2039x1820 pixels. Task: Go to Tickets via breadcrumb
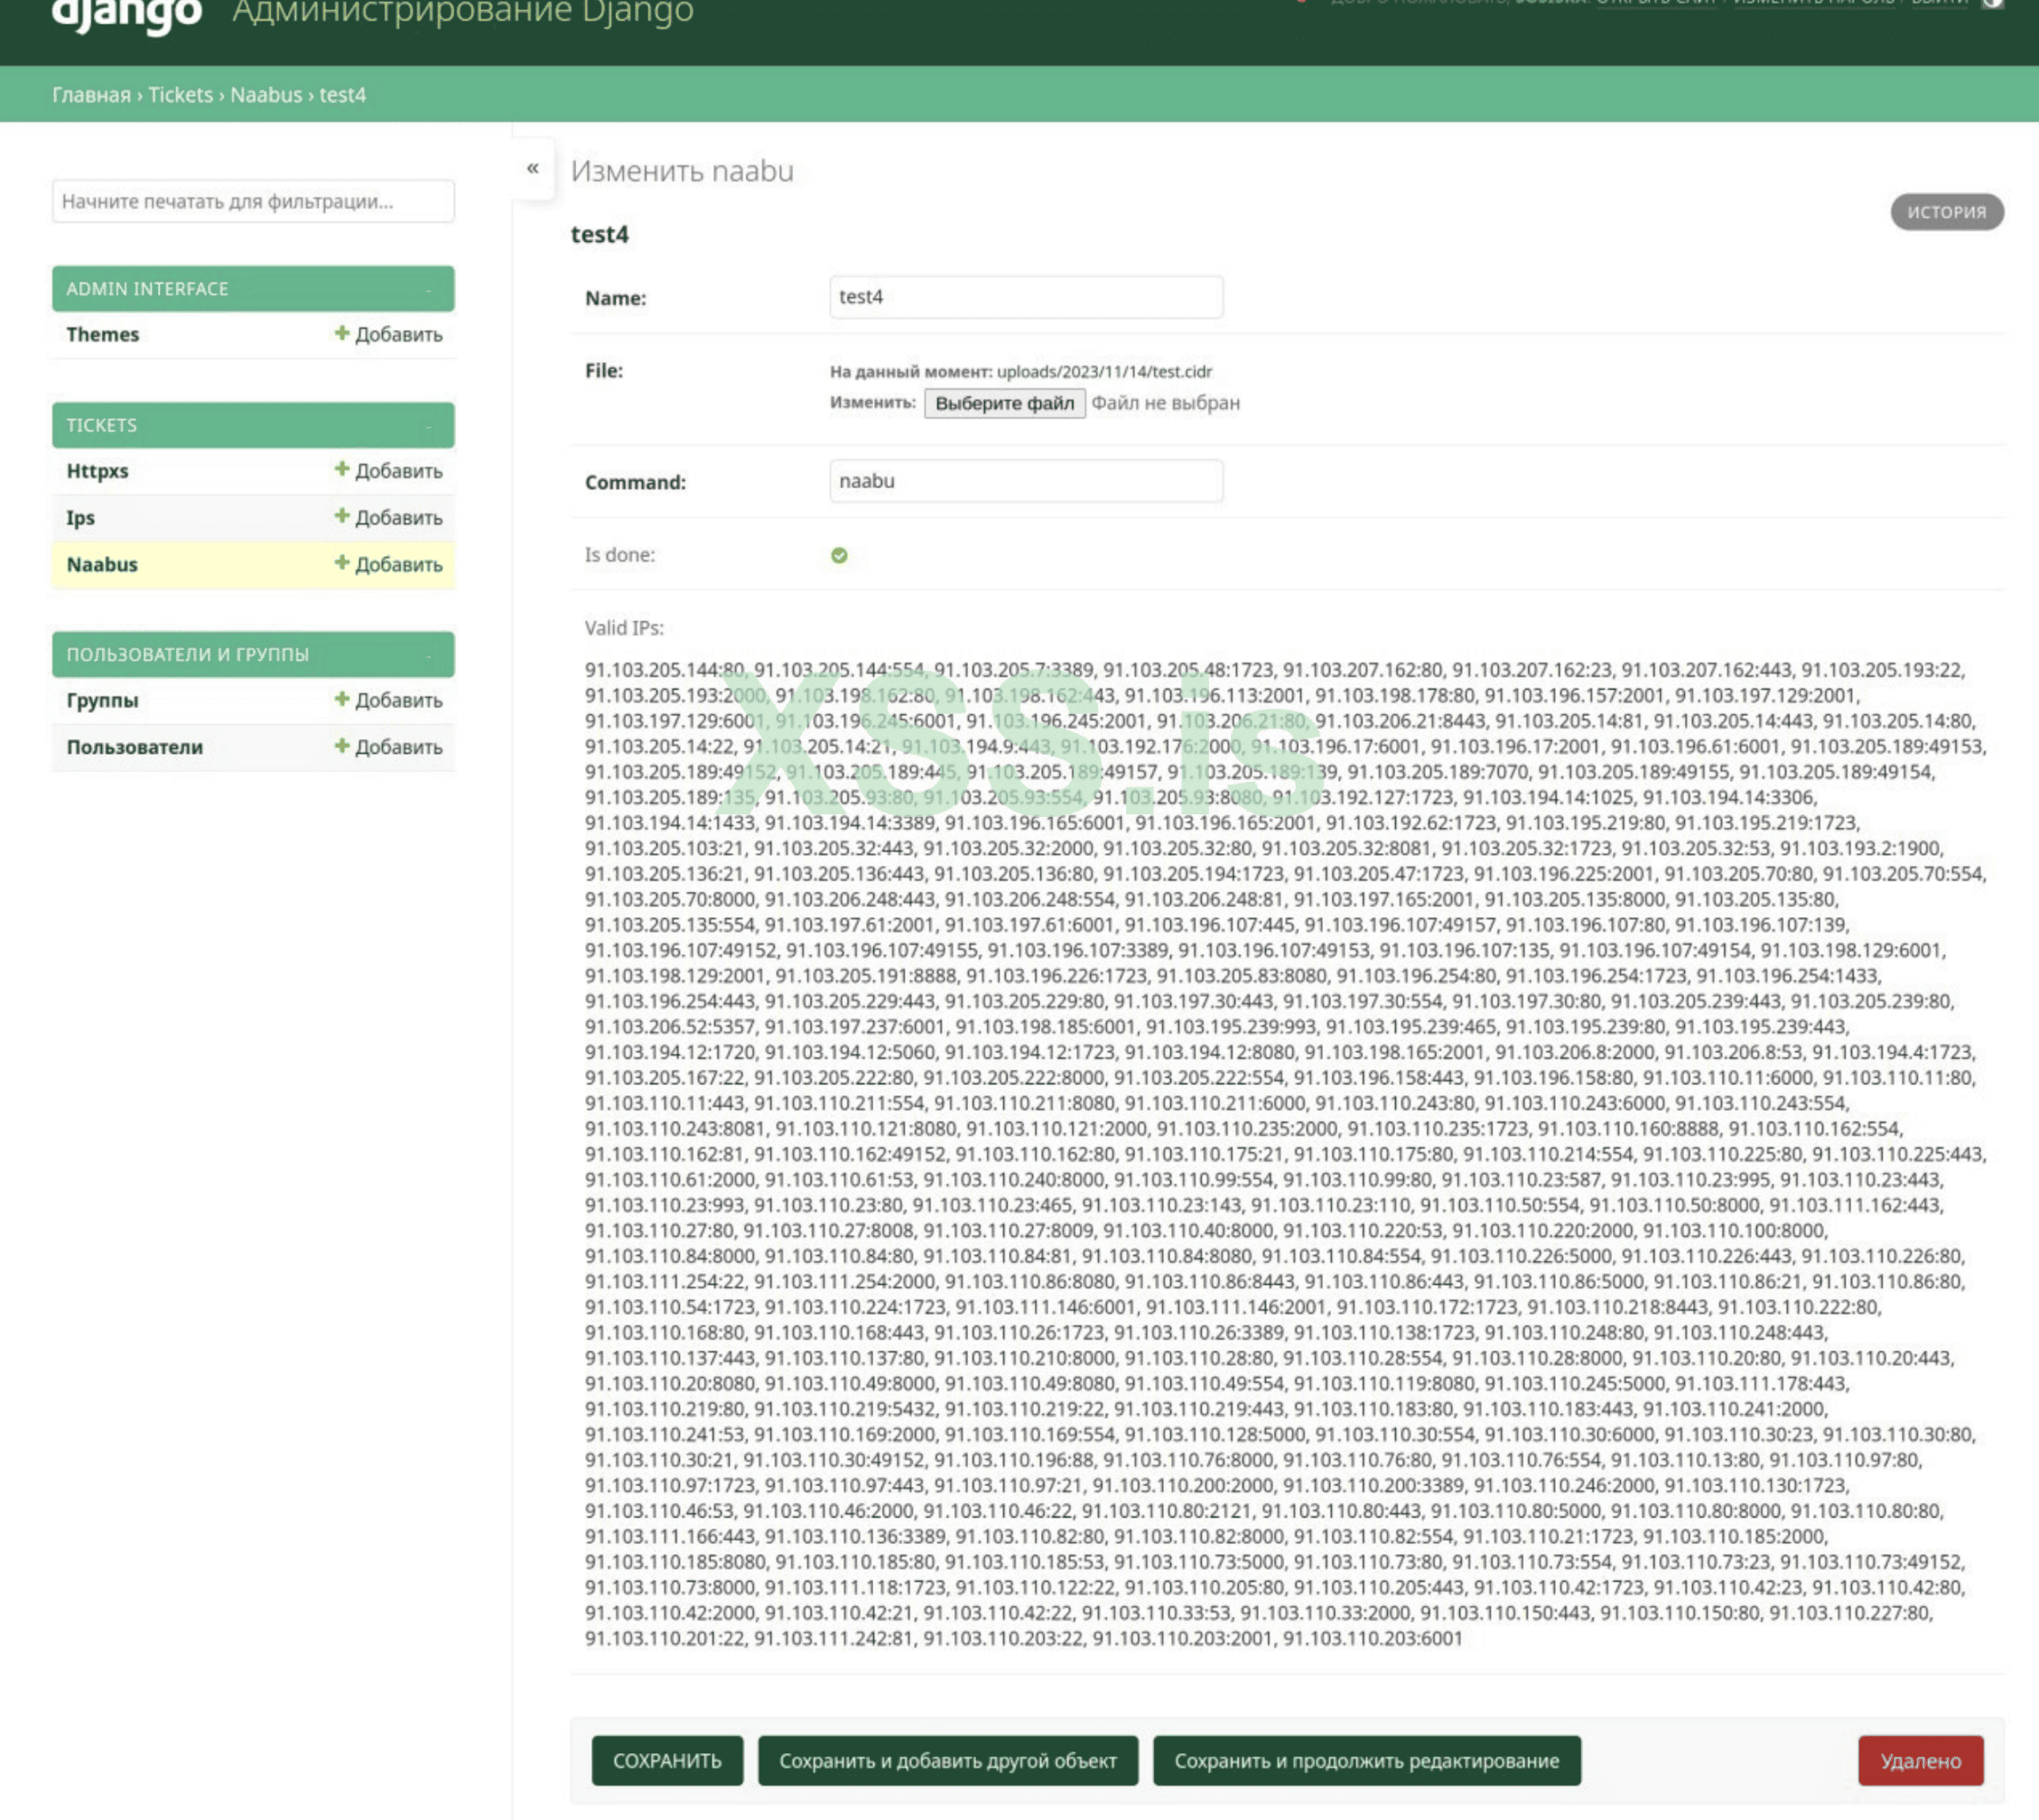point(180,95)
